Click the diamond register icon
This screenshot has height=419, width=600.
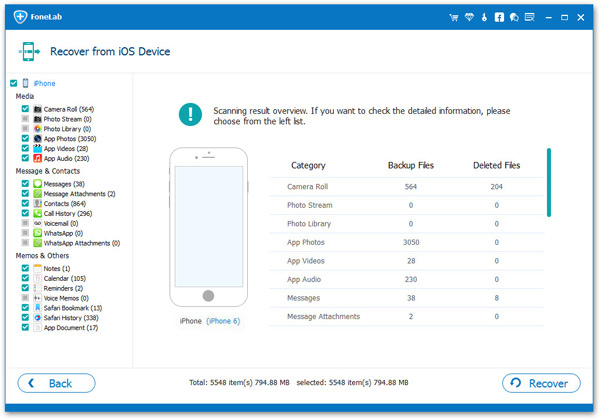coord(469,17)
